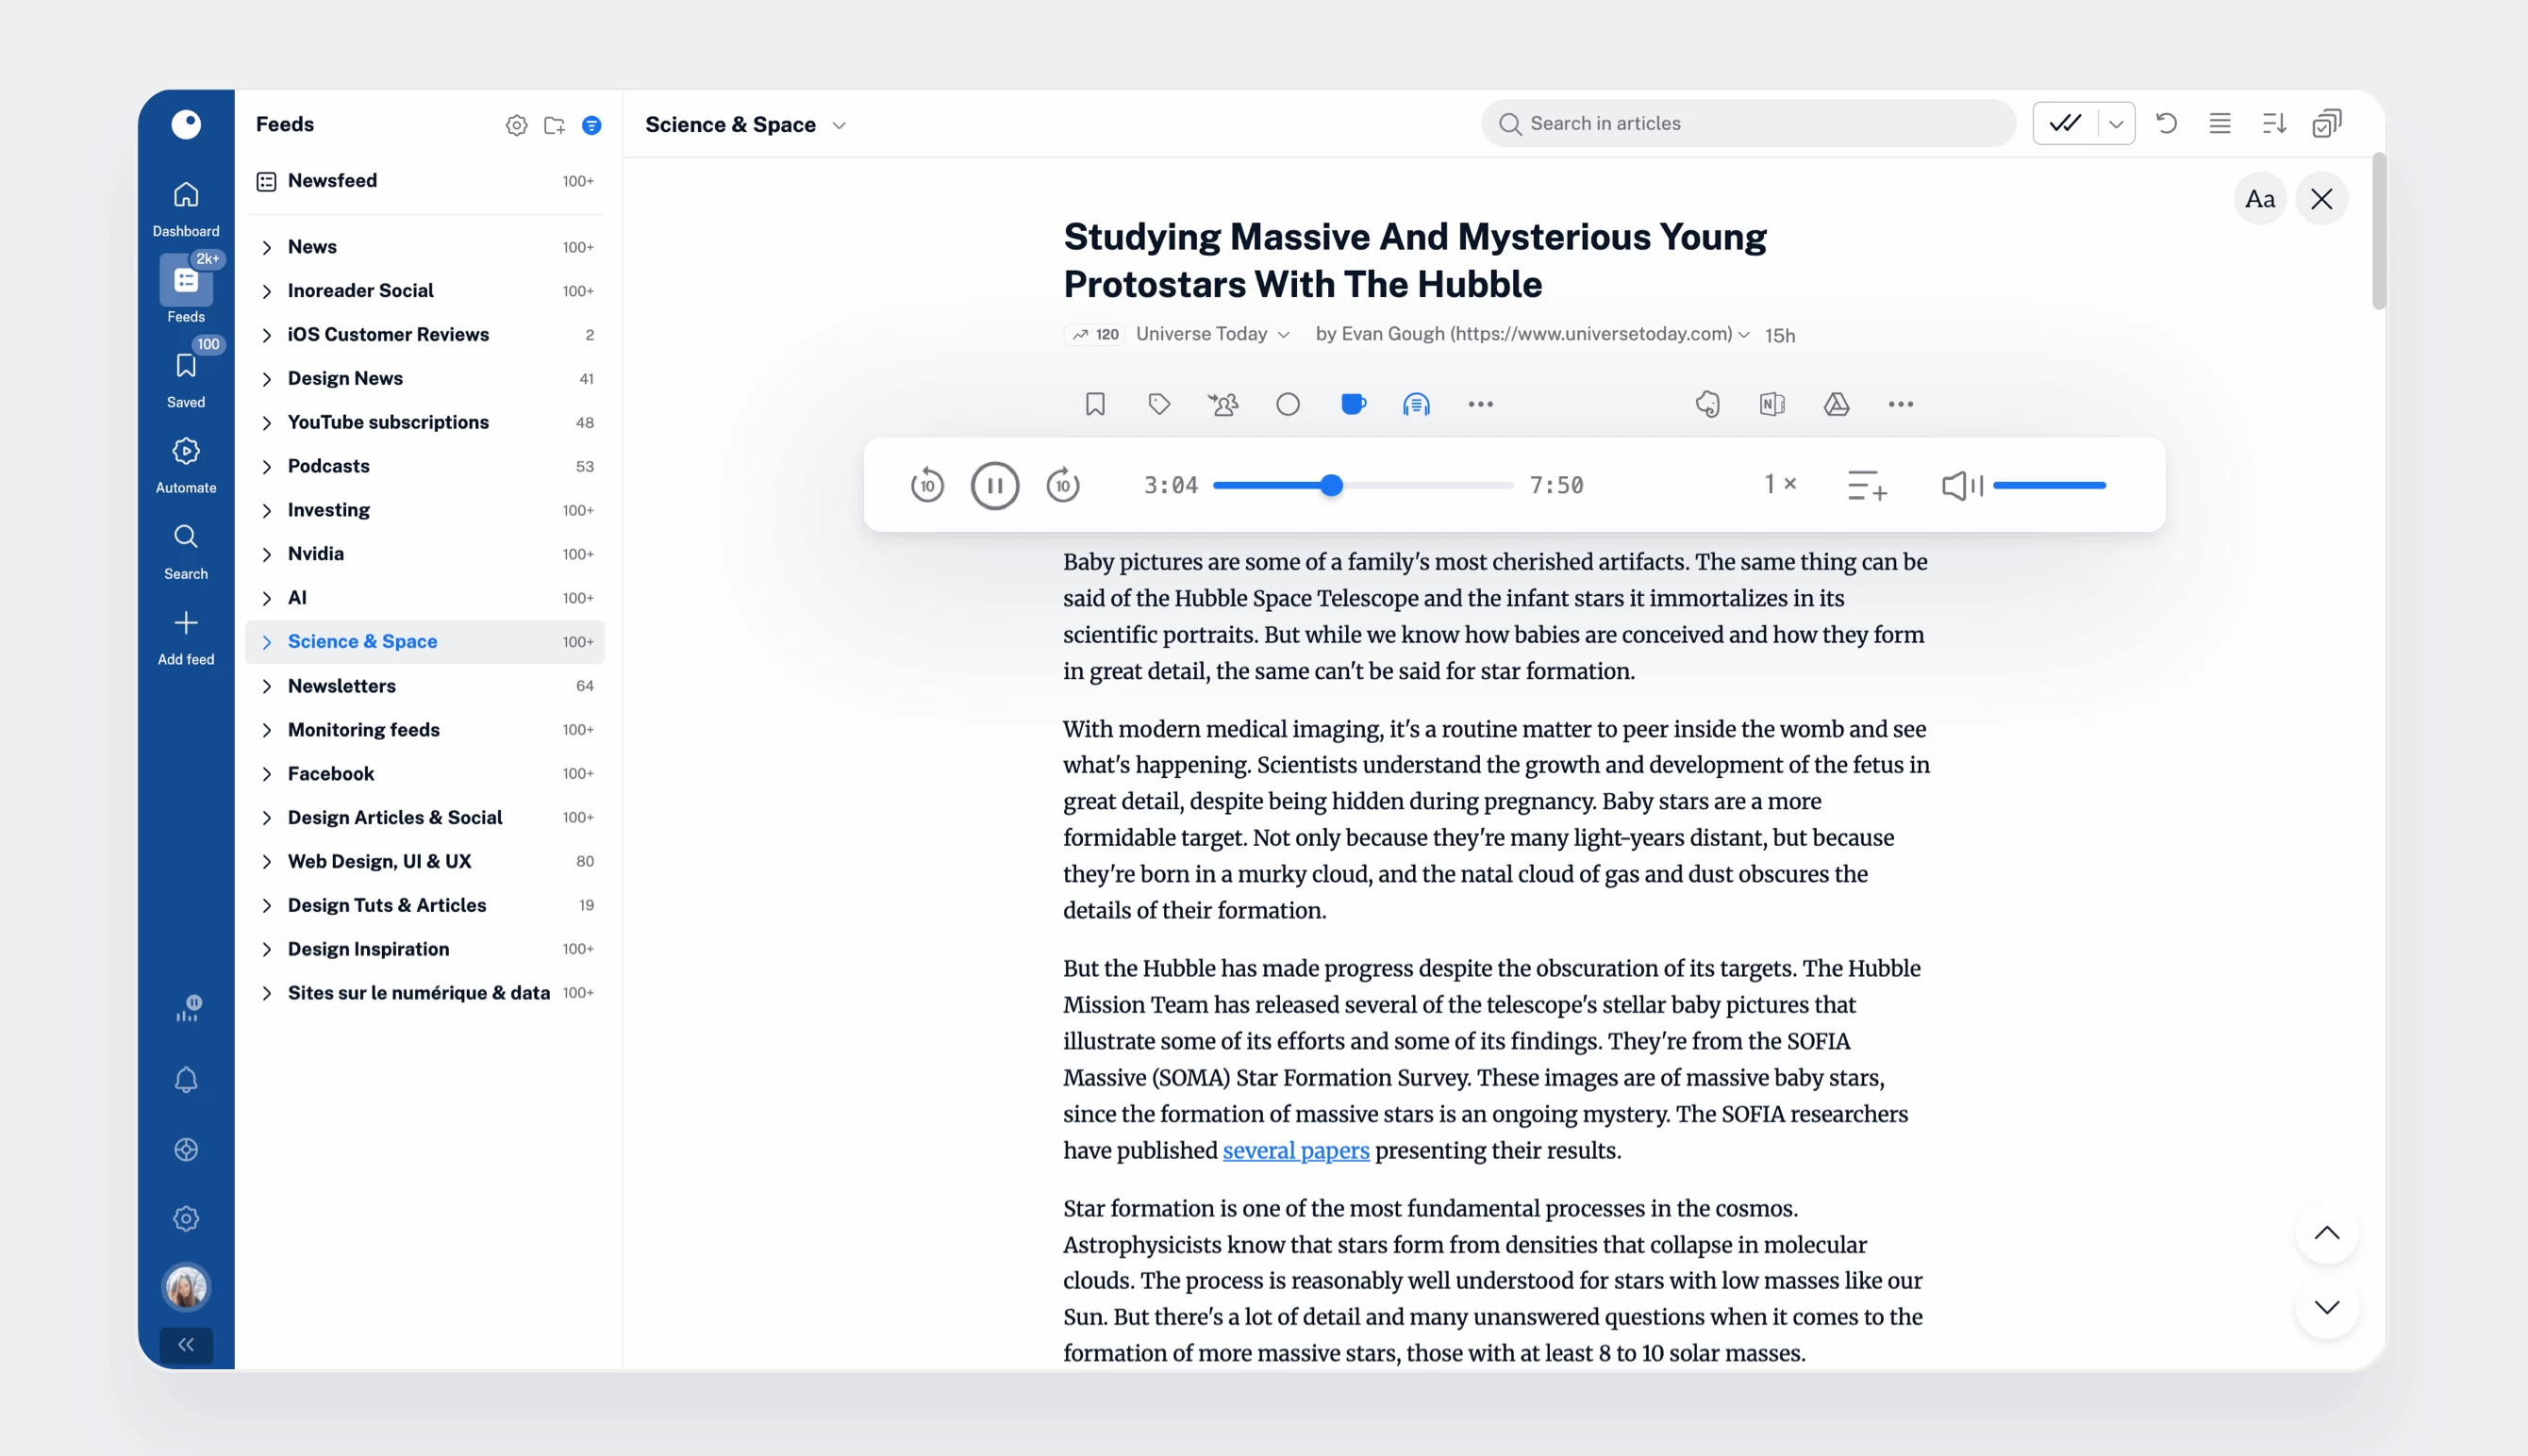Open the Automate section
This screenshot has height=1456, width=2528.
[186, 464]
